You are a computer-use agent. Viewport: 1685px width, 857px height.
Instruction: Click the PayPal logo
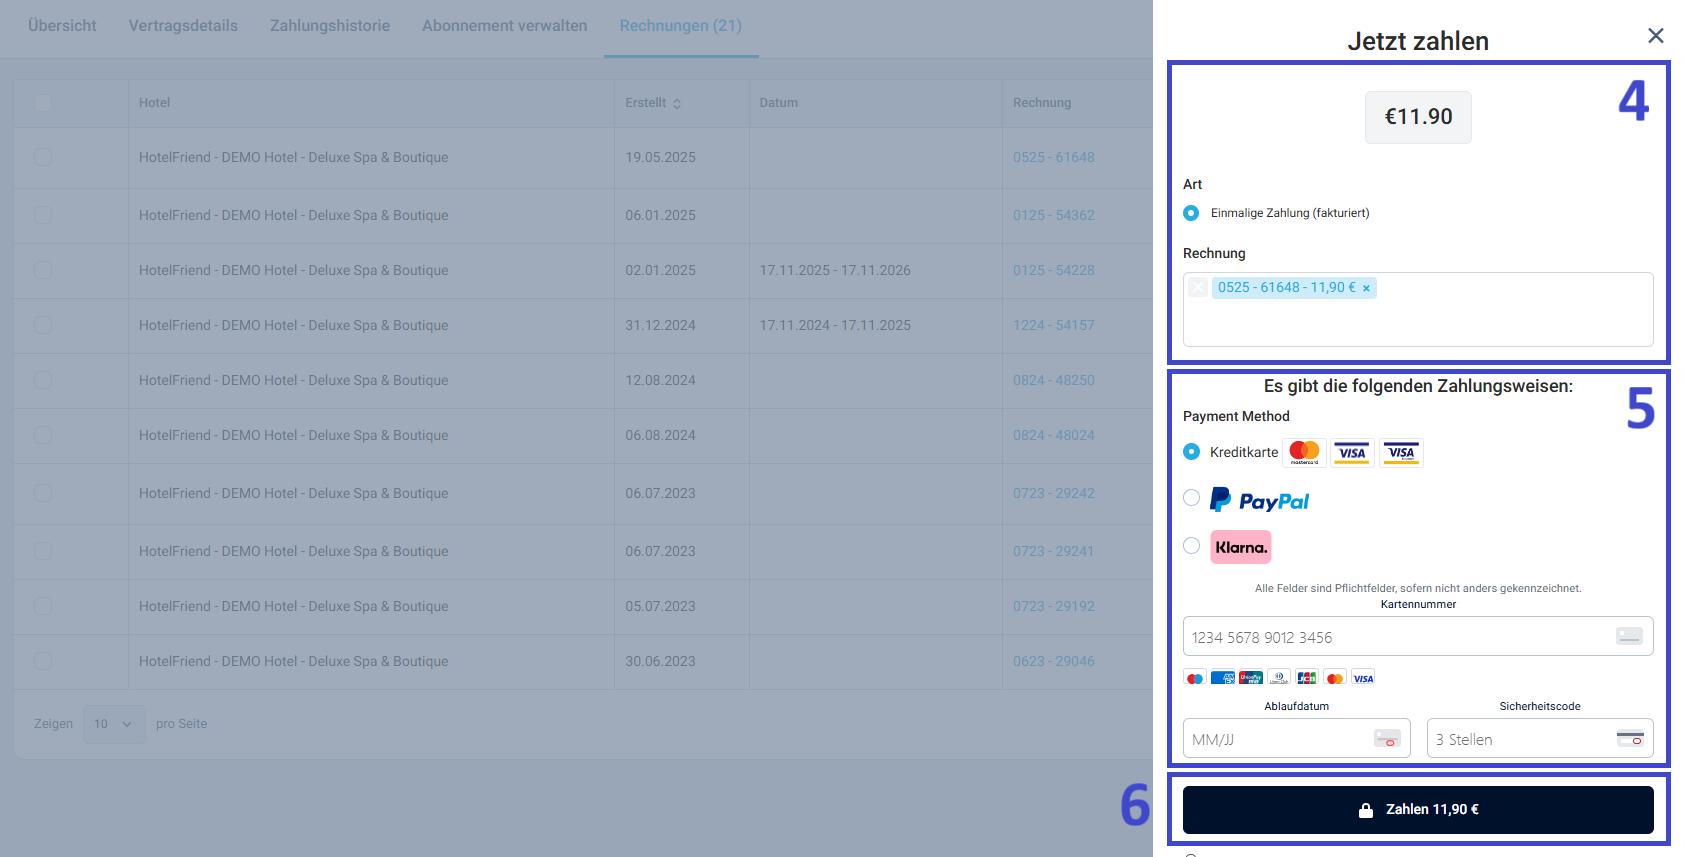pyautogui.click(x=1259, y=499)
